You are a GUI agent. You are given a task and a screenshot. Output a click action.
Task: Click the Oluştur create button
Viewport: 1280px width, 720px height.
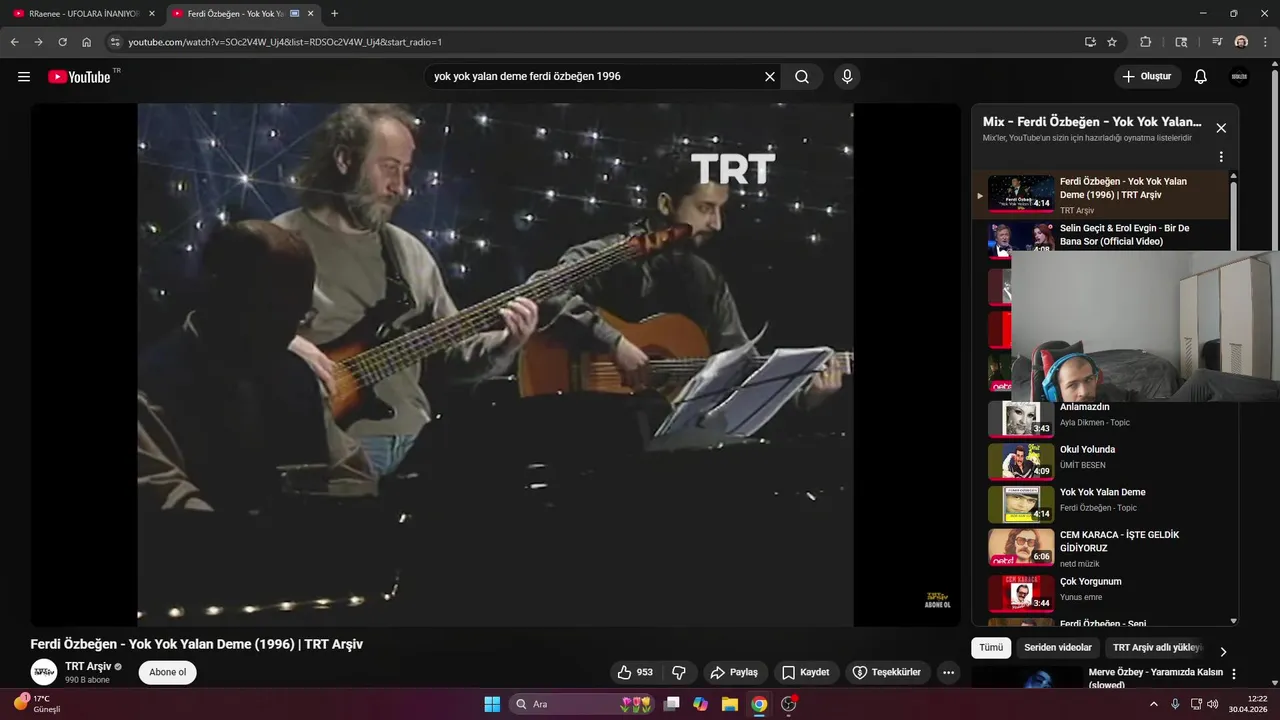(1147, 77)
